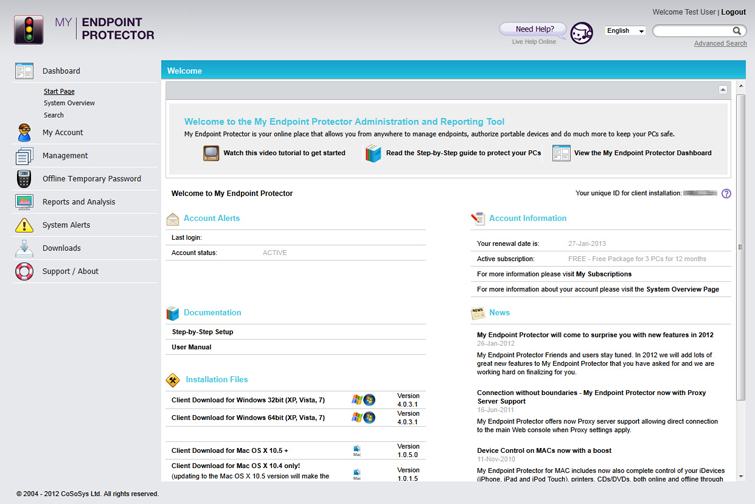Open Advanced Search link
The width and height of the screenshot is (755, 504).
coord(720,43)
